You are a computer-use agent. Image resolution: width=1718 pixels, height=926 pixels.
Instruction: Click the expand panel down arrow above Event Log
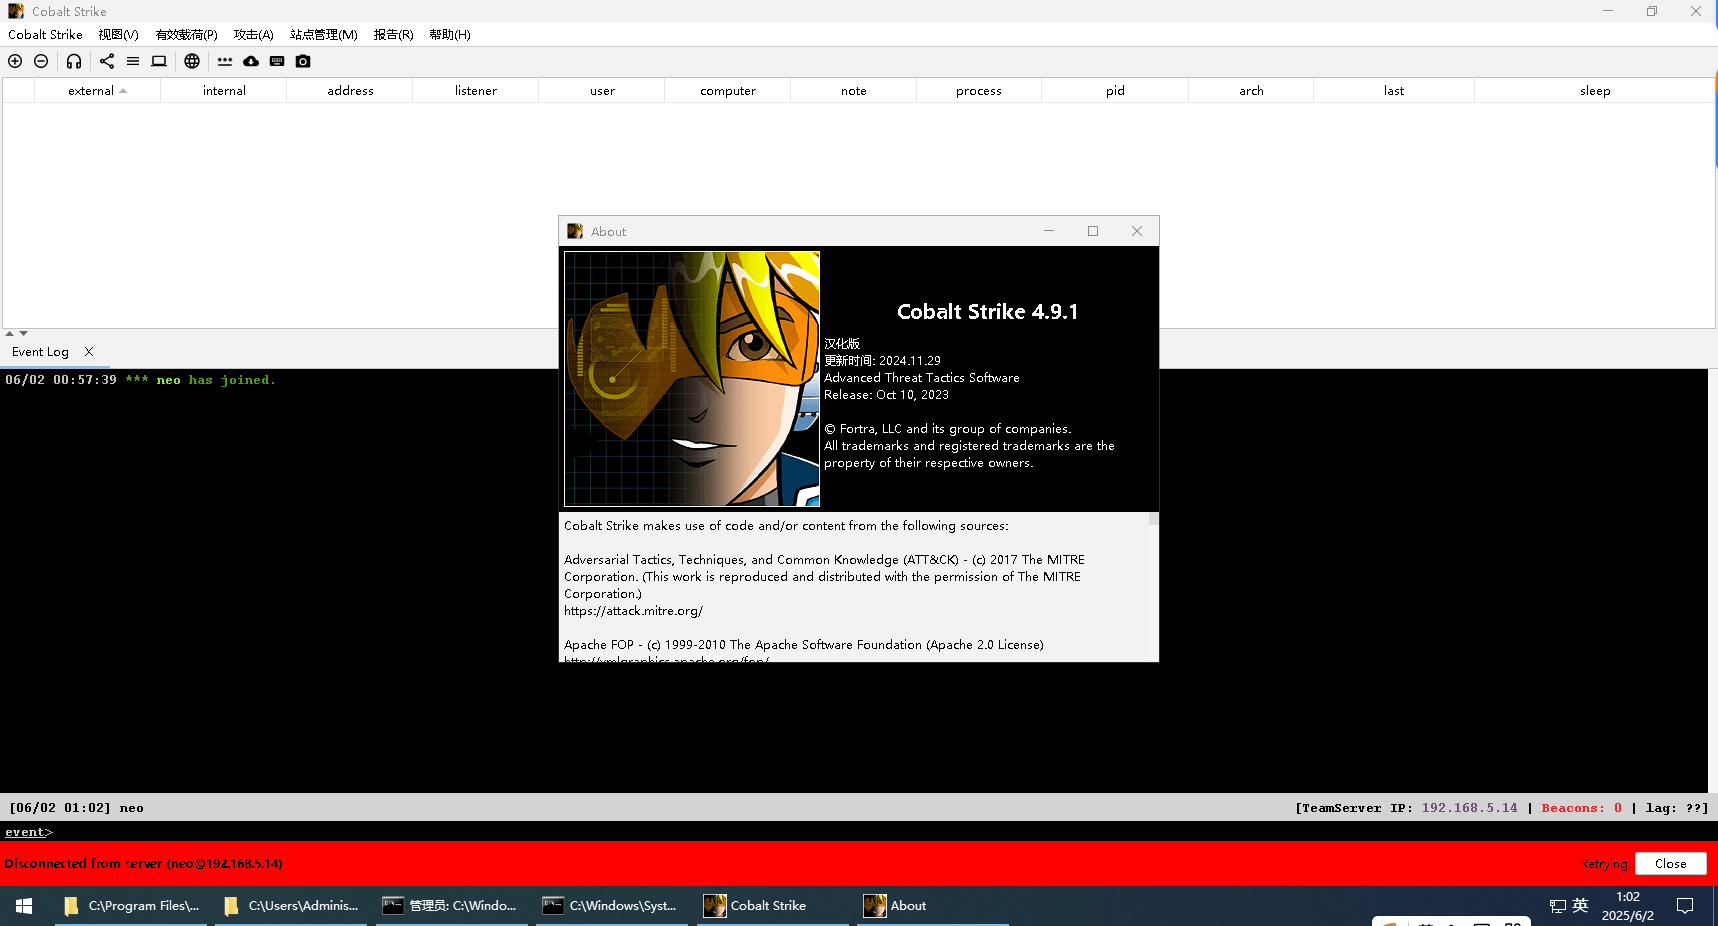(23, 333)
